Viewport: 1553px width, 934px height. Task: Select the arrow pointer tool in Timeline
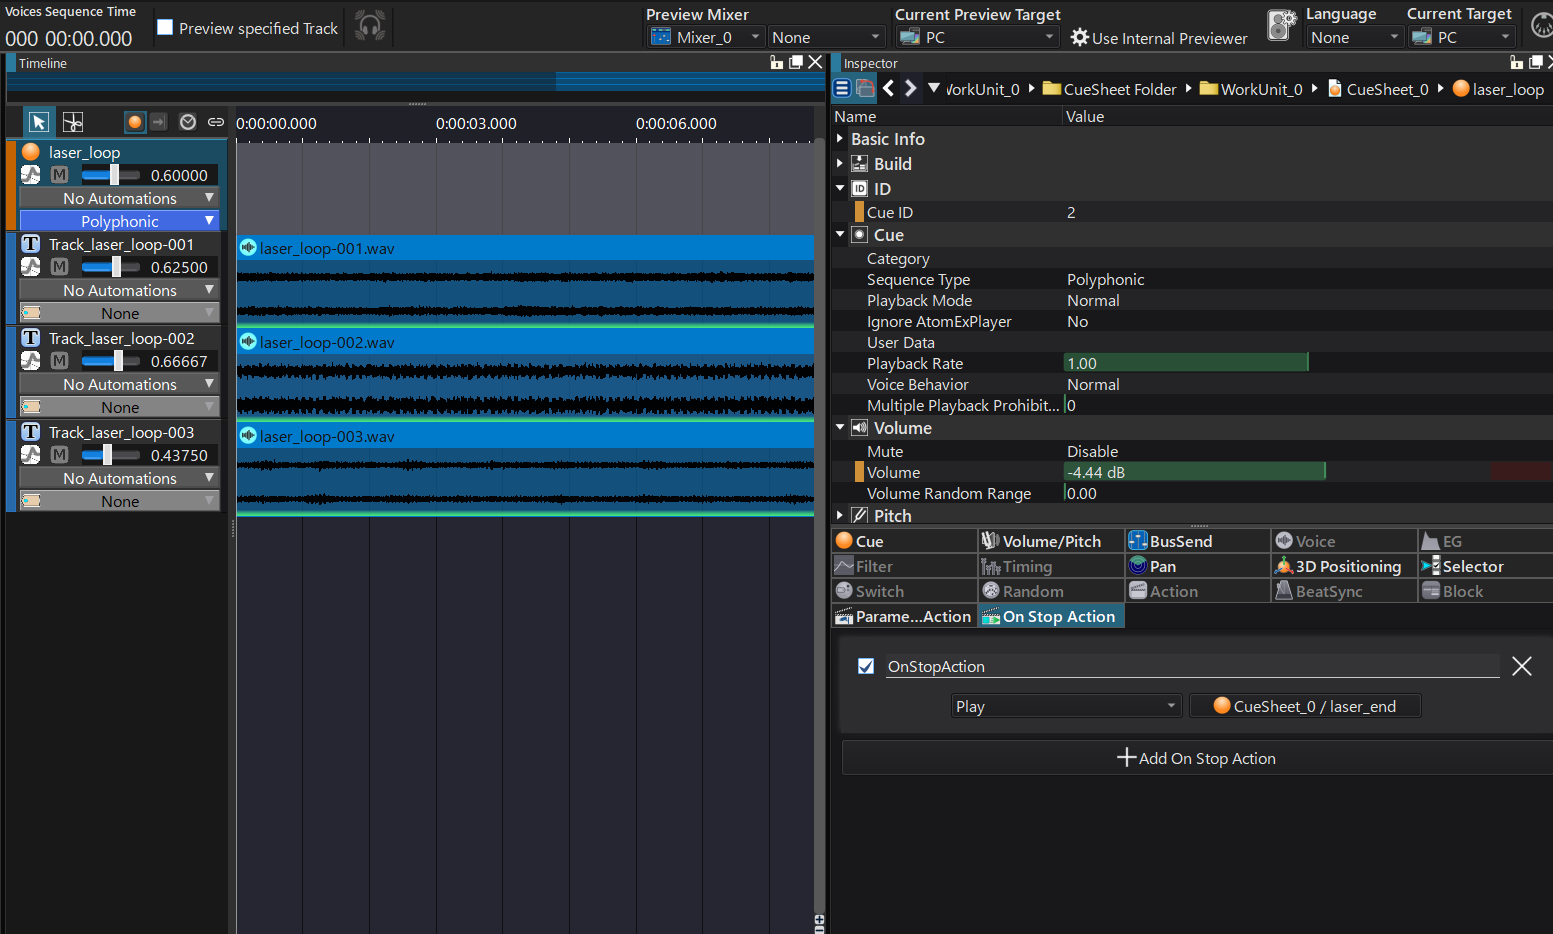pos(39,122)
